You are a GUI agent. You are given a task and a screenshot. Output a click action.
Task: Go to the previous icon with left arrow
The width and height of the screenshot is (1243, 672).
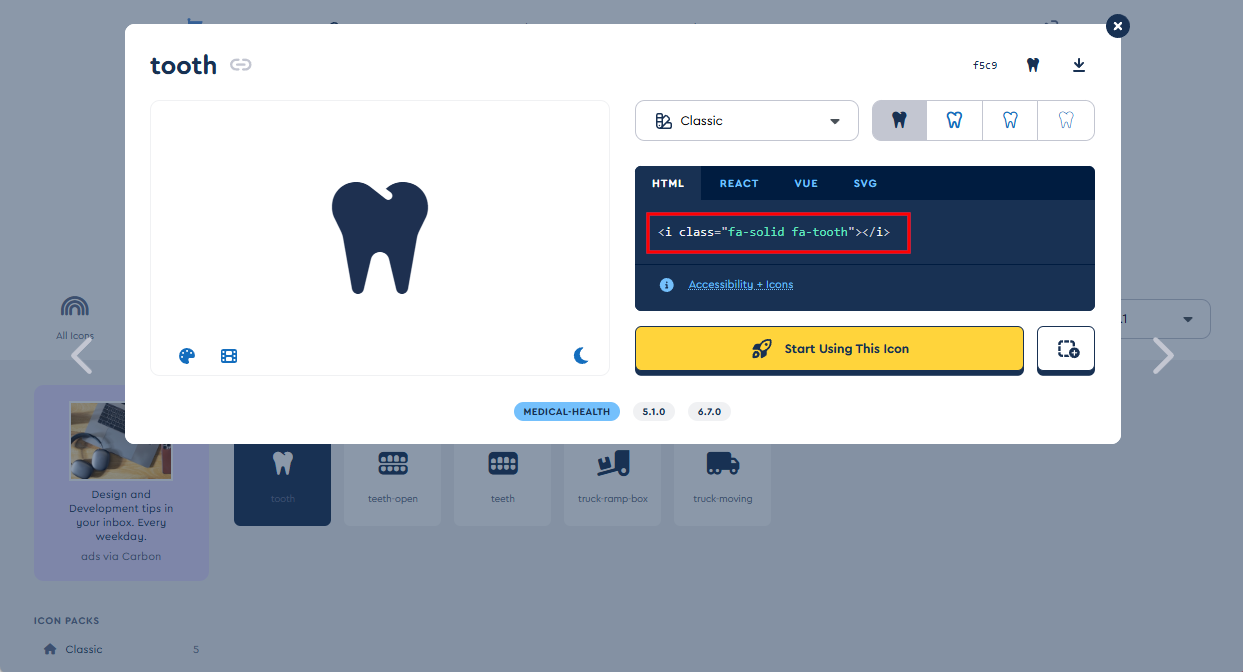pyautogui.click(x=81, y=355)
